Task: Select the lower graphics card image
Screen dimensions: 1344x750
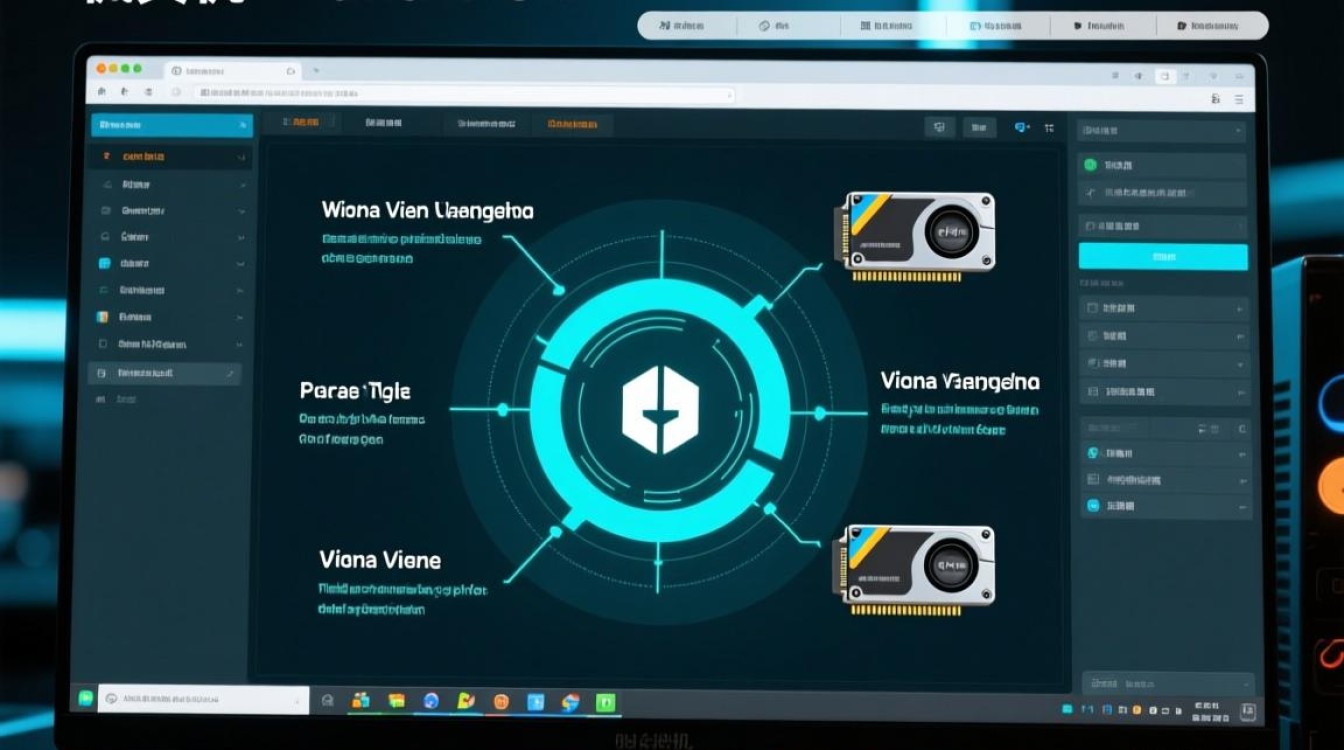Action: [x=917, y=565]
